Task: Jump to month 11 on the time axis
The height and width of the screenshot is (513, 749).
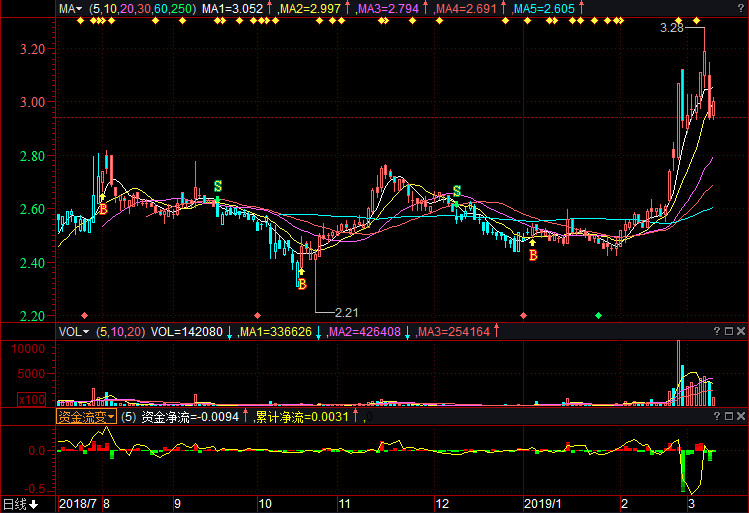Action: (344, 503)
